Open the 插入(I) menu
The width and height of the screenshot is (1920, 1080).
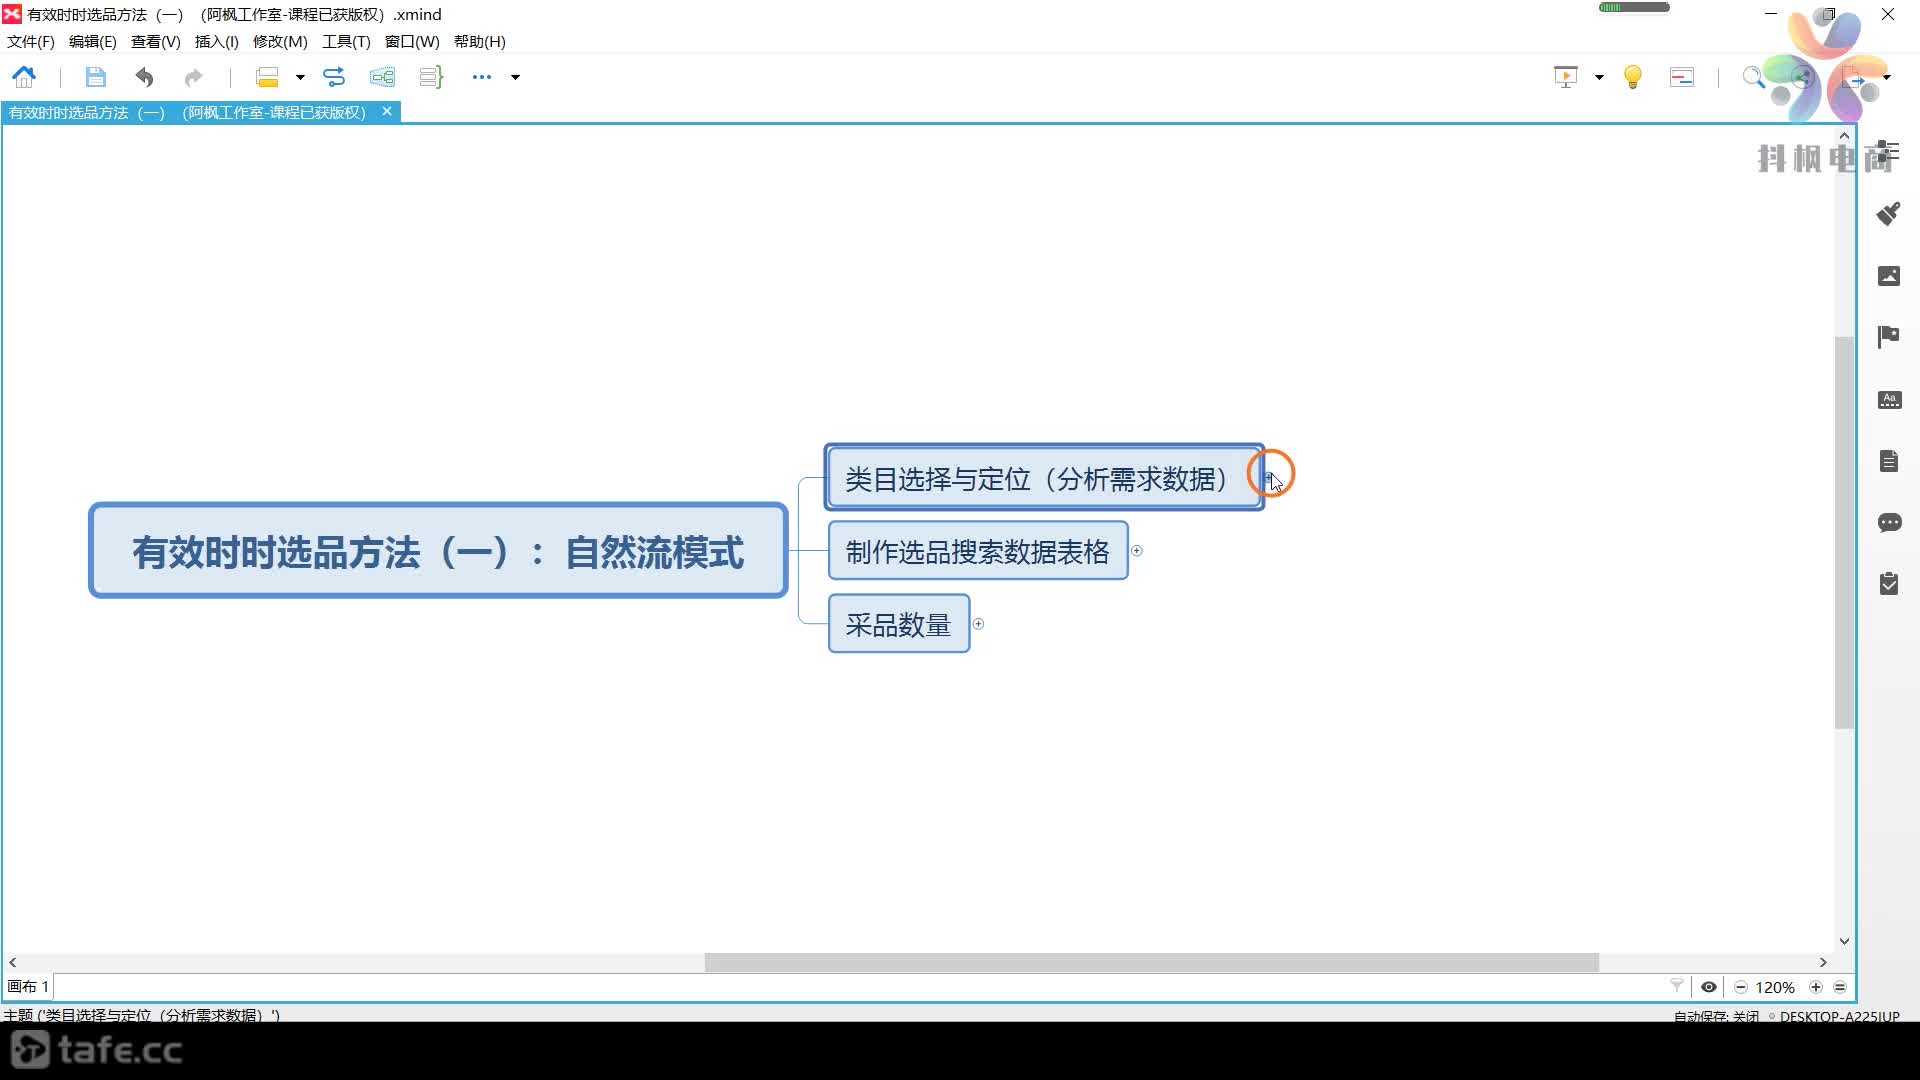pyautogui.click(x=216, y=42)
